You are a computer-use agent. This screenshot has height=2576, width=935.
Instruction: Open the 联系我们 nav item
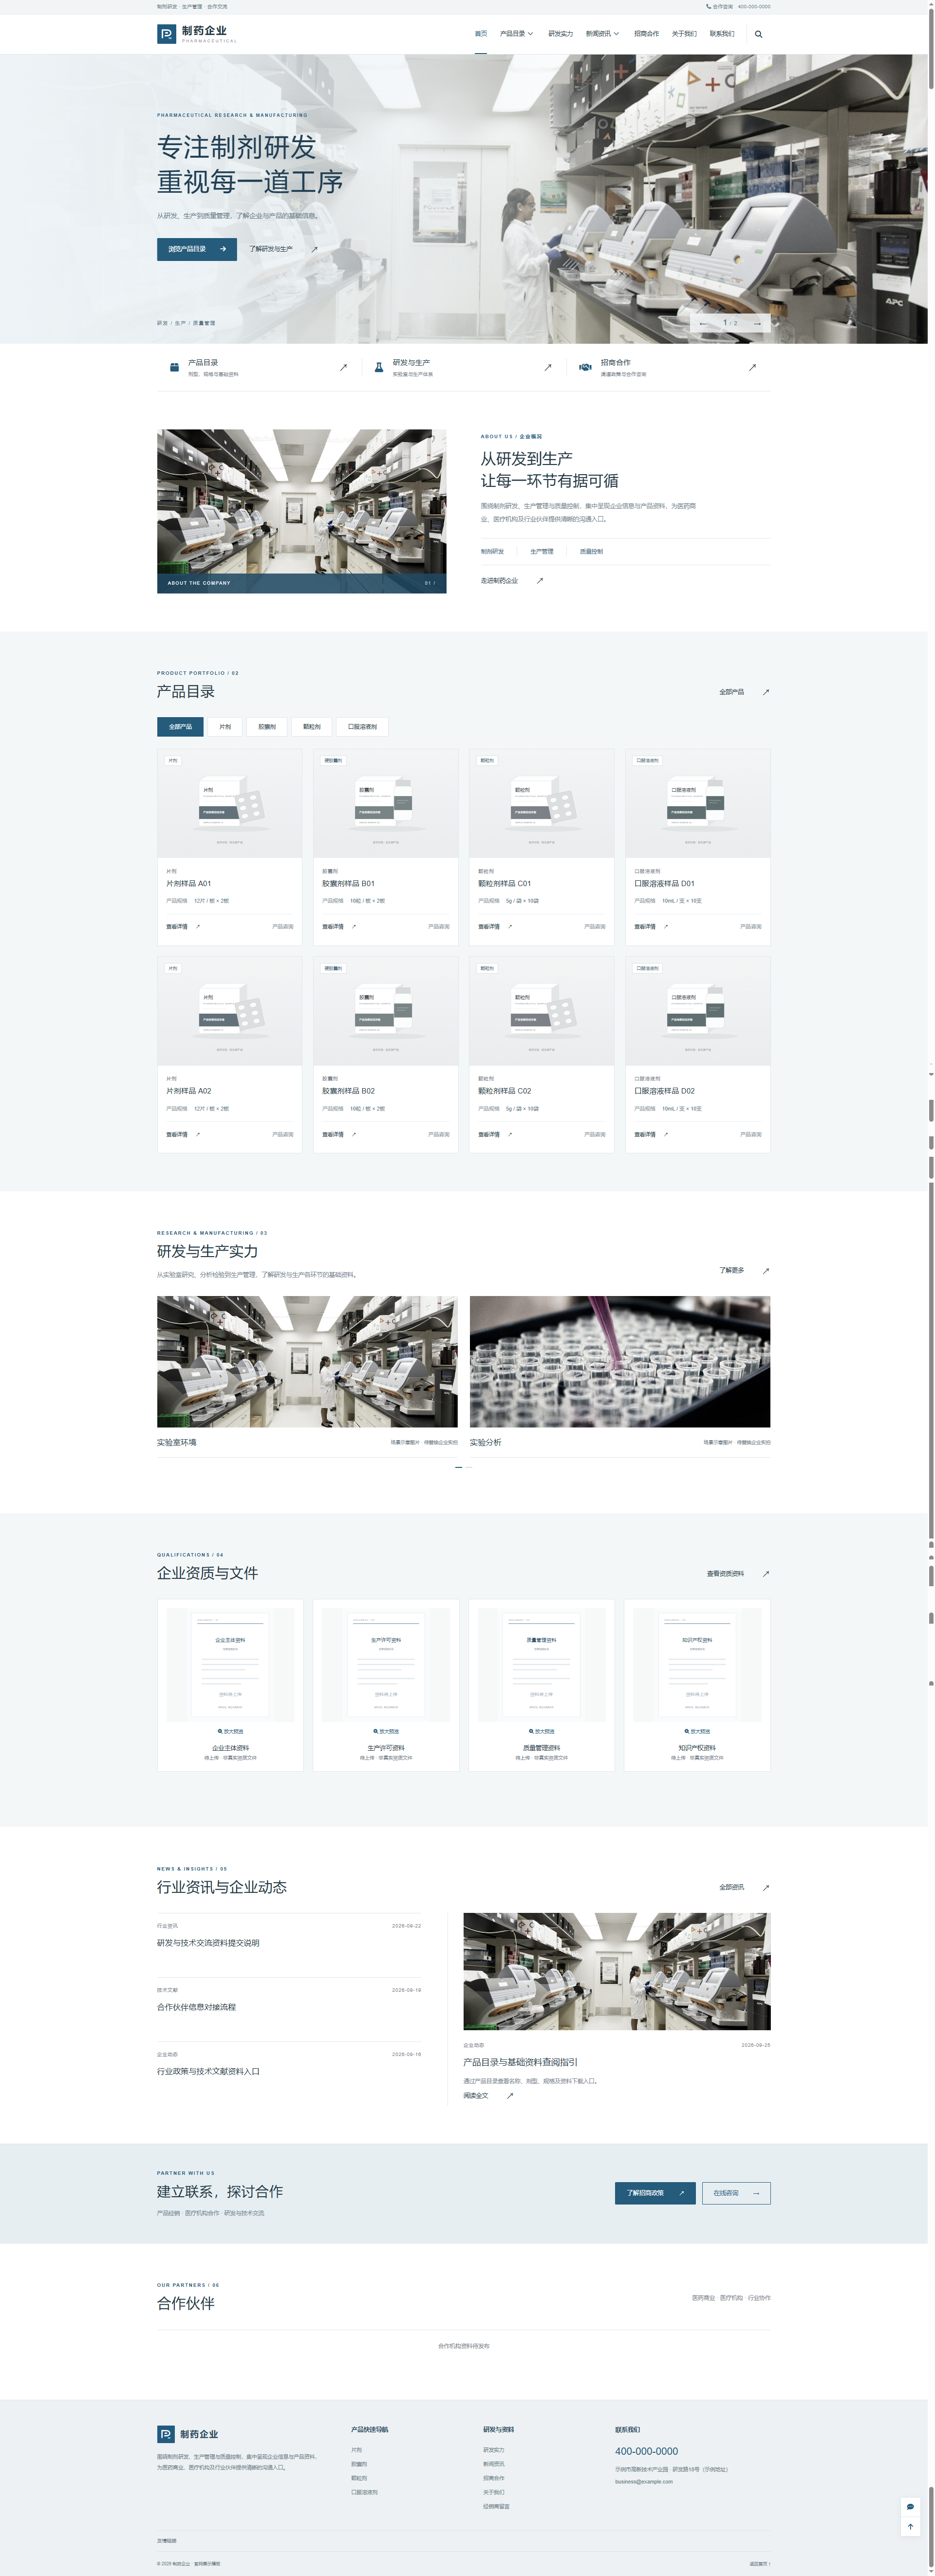point(722,34)
